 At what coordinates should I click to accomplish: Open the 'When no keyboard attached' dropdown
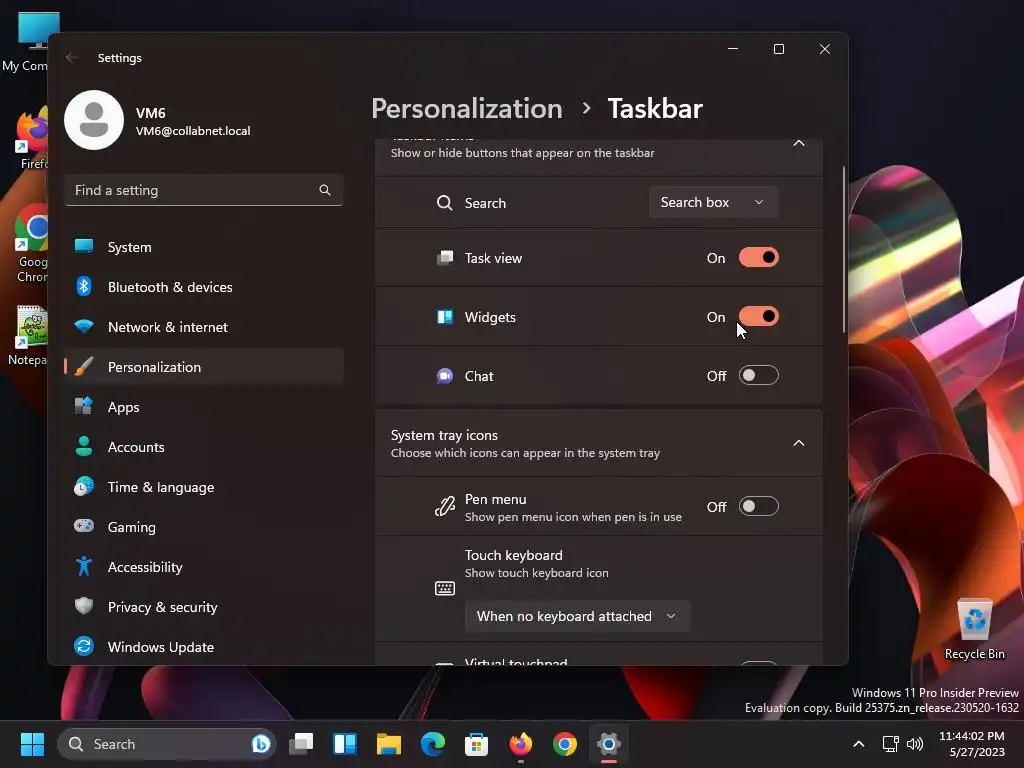point(577,616)
